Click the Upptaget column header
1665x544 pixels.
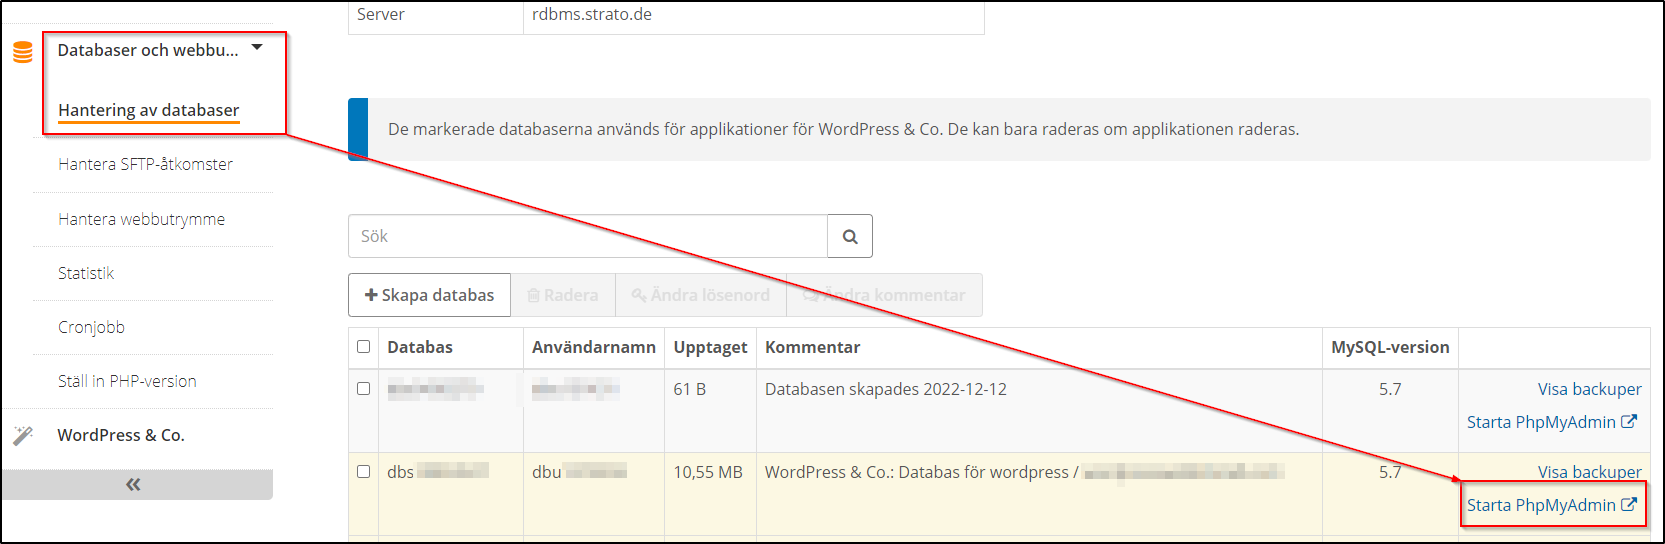tap(710, 347)
